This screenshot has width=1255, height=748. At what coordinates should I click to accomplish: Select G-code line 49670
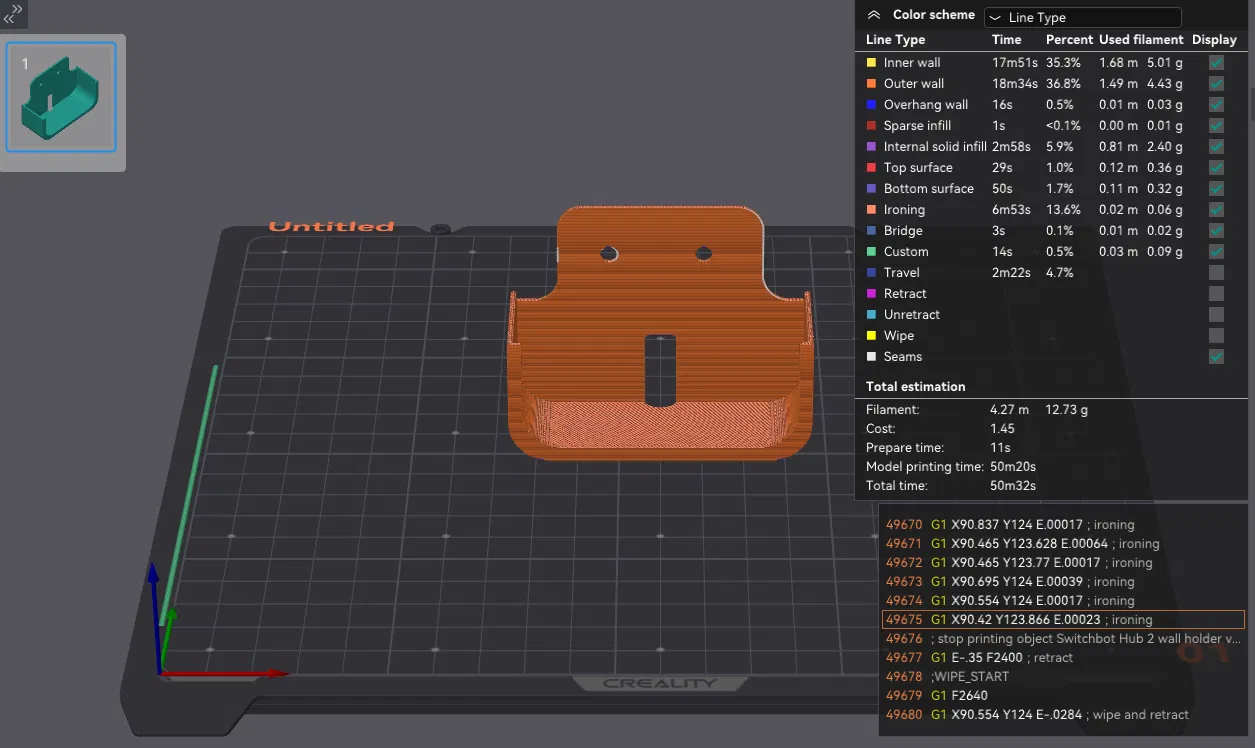[1064, 524]
